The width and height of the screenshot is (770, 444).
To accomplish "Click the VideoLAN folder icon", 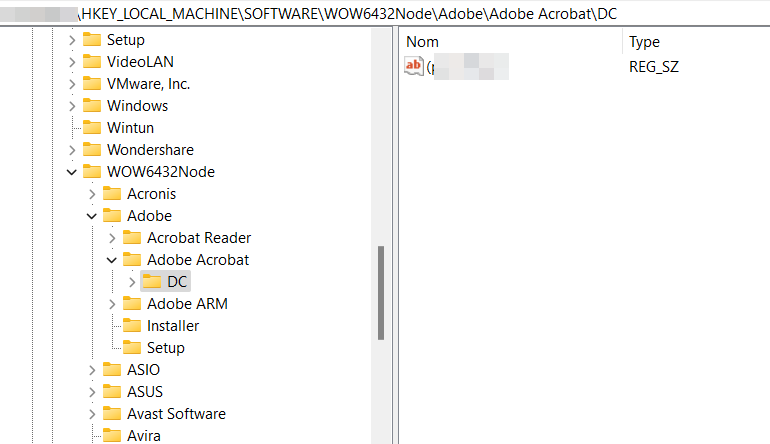I will pyautogui.click(x=92, y=61).
